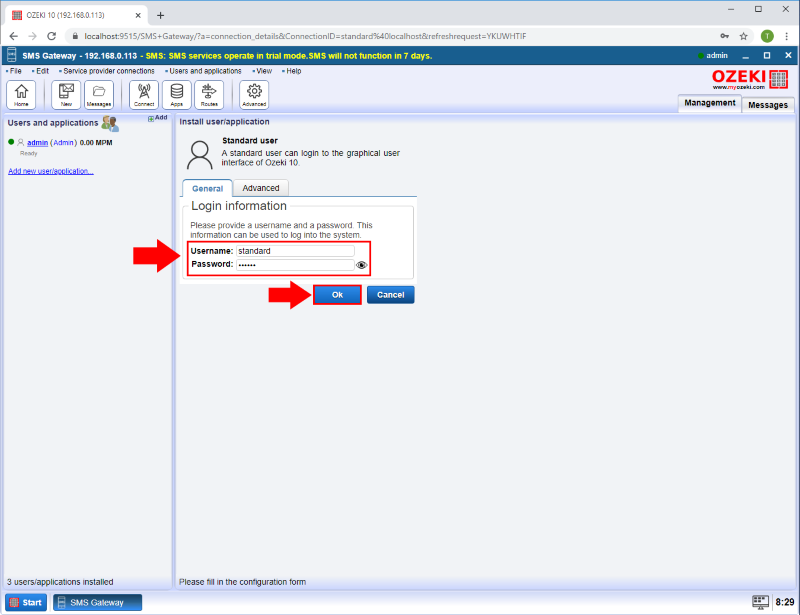This screenshot has width=800, height=615.
Task: Switch to the Advanced tab
Action: point(261,188)
